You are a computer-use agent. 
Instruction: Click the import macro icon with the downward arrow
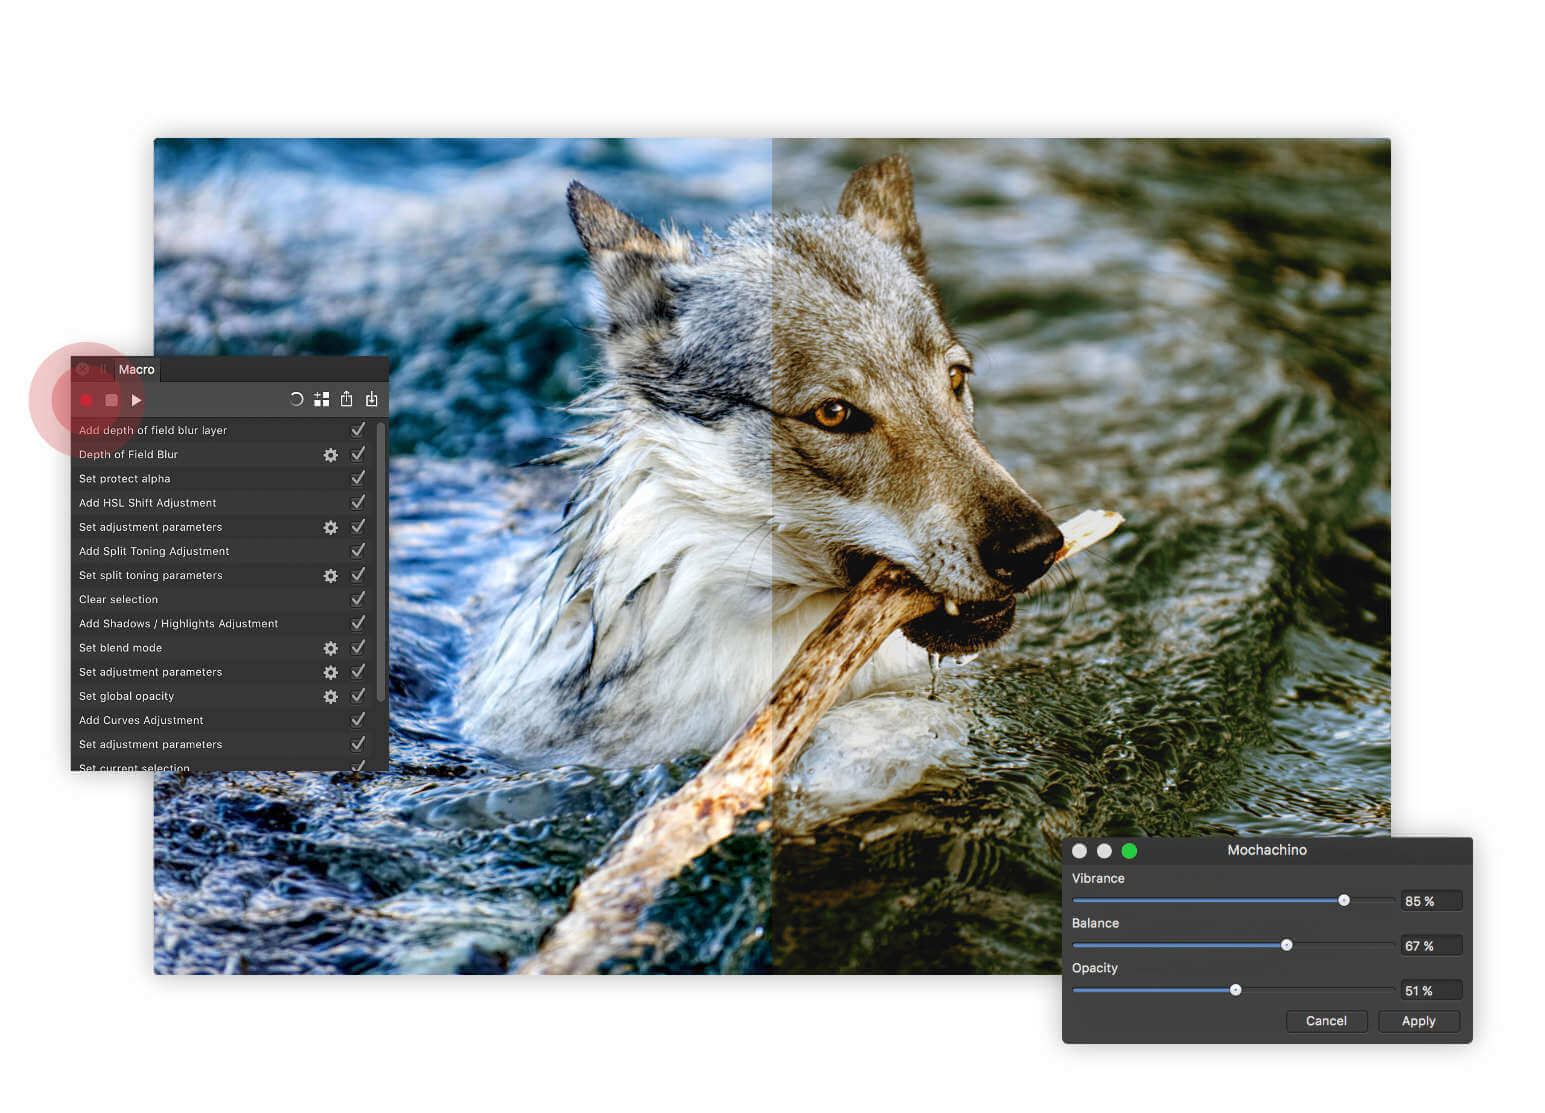point(371,399)
